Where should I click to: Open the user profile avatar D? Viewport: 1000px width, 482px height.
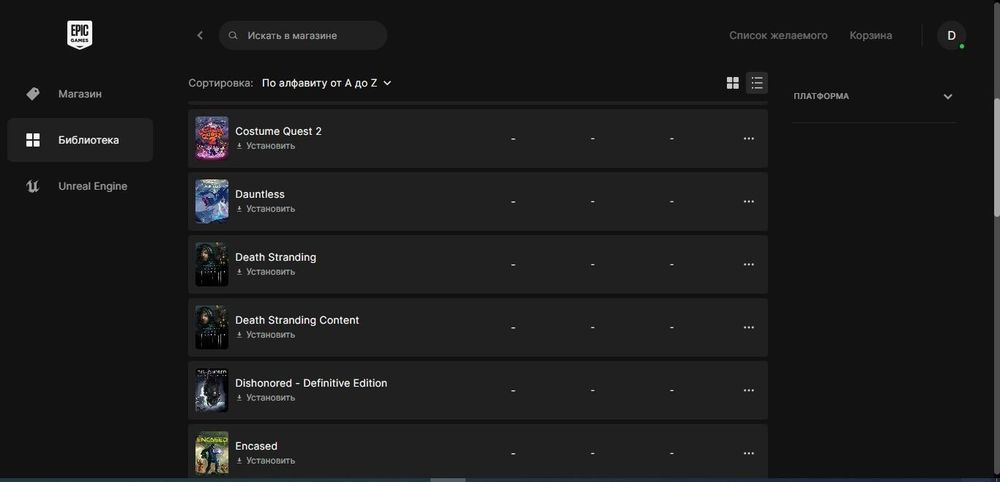[952, 36]
